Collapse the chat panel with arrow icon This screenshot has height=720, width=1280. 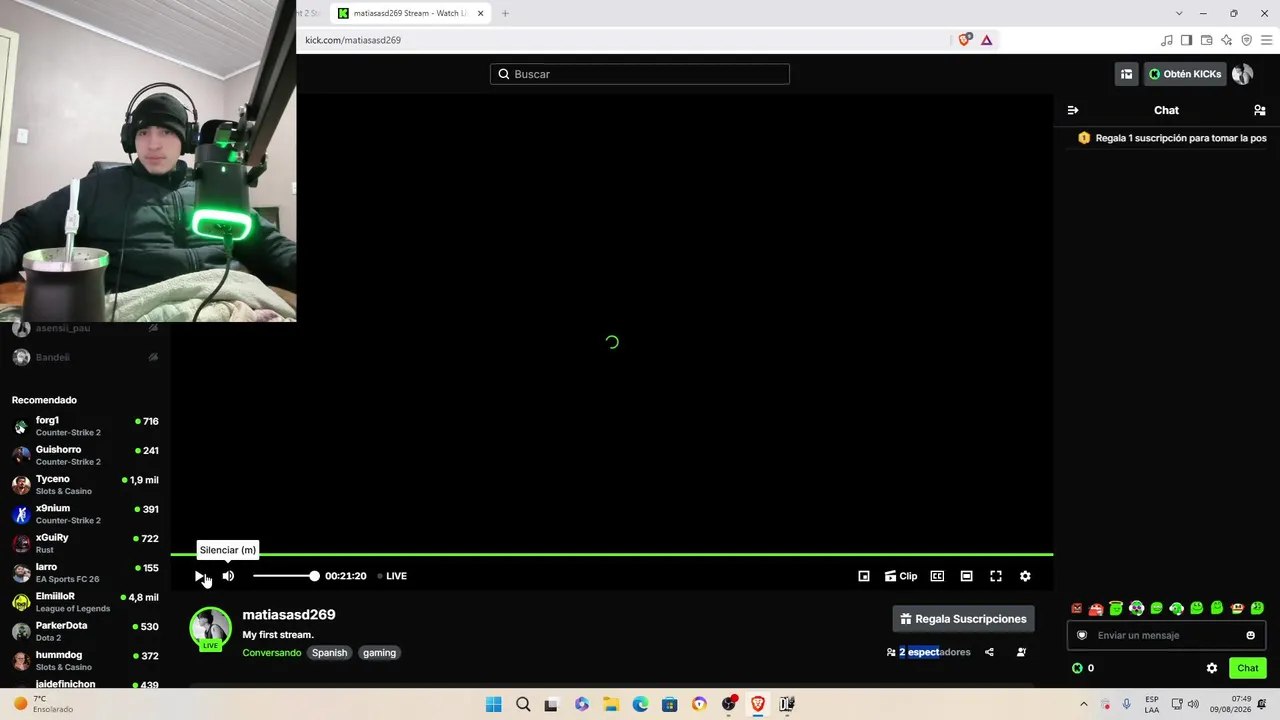point(1073,110)
